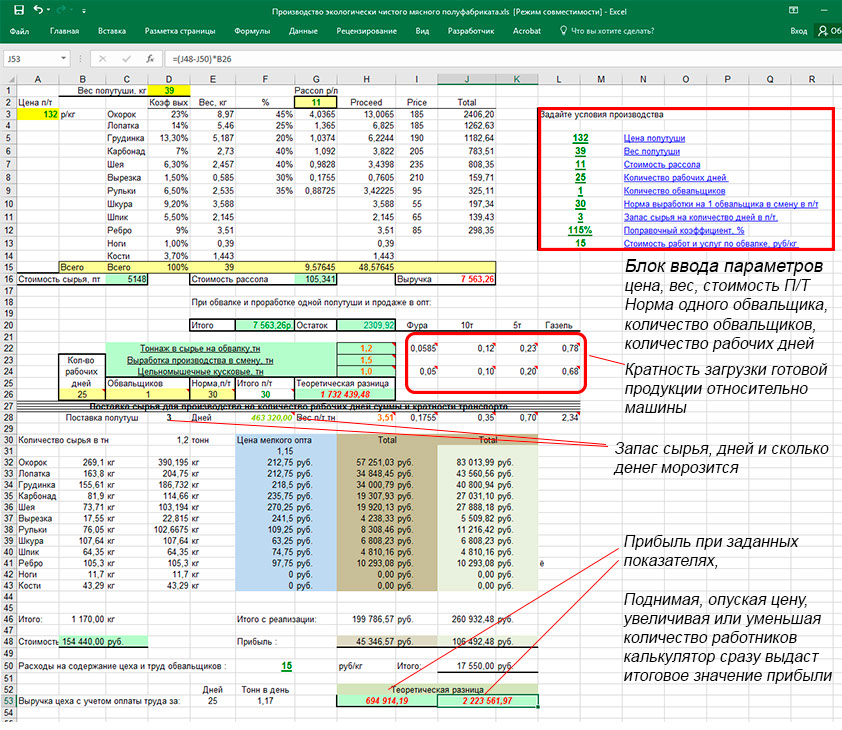Screen dimensions: 842x730
Task: Open the "Количество рабочих дней" link
Action: pyautogui.click(x=675, y=177)
